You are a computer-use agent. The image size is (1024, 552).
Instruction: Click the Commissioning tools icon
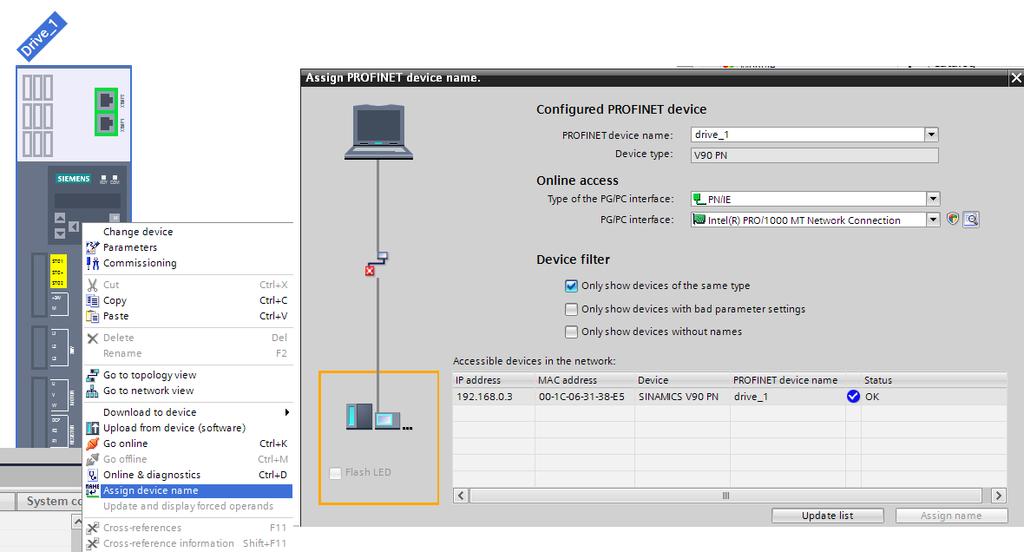93,263
